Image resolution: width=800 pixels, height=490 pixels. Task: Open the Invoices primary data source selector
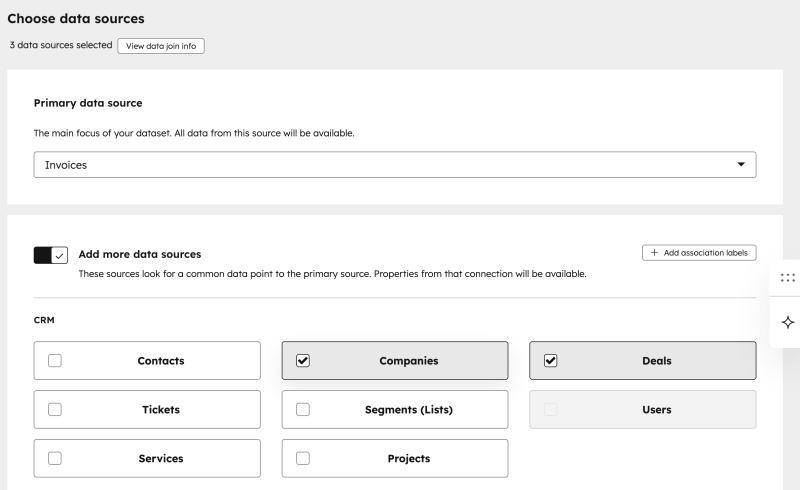395,164
